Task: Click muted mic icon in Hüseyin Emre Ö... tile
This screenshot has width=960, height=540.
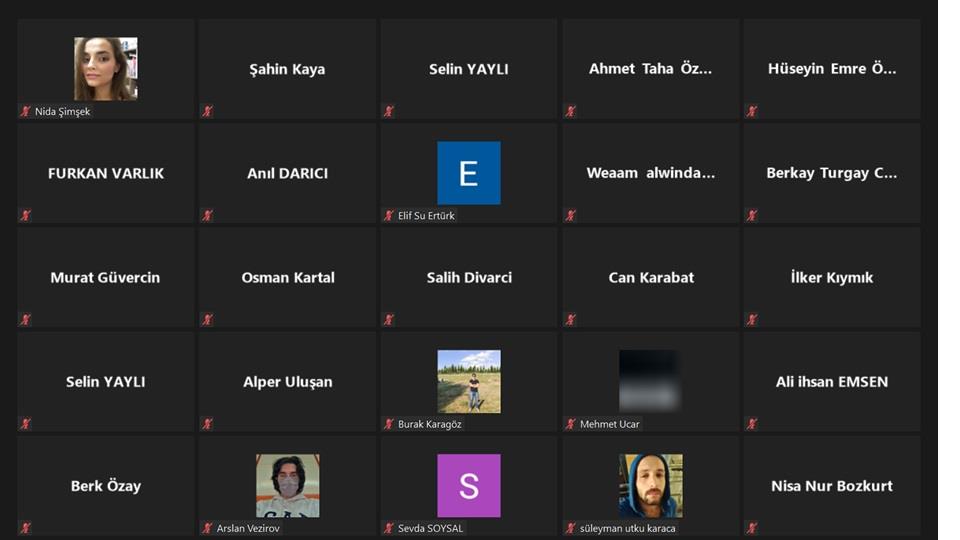Action: 752,111
